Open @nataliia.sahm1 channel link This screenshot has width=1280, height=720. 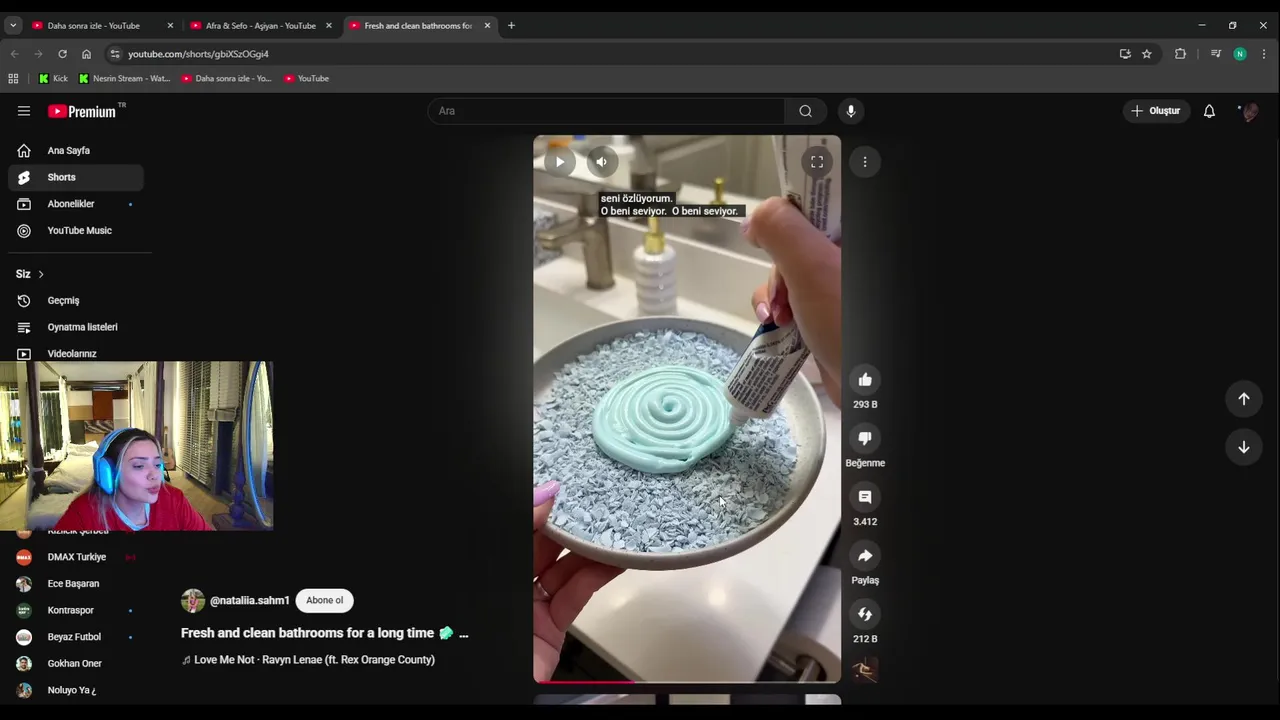tap(249, 601)
